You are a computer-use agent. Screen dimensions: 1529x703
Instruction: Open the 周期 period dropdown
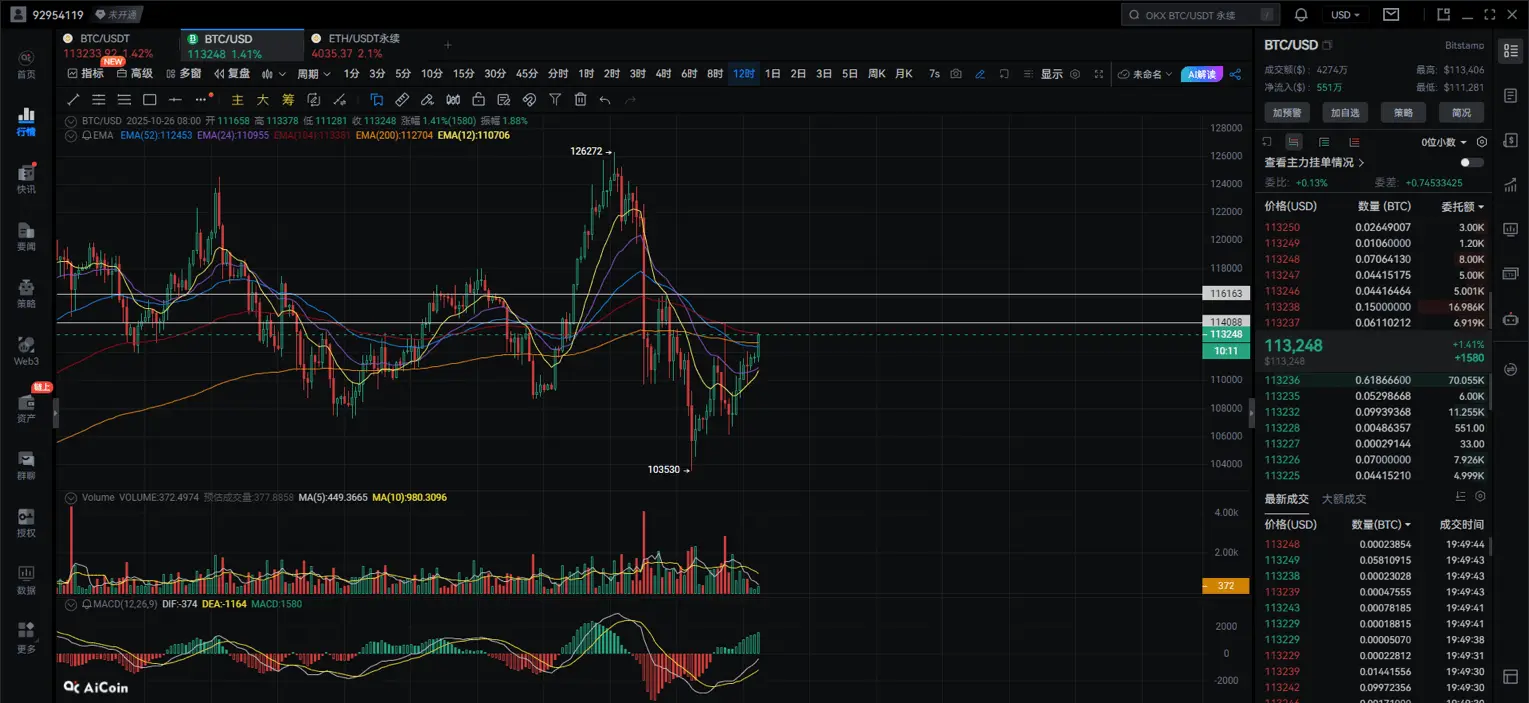pyautogui.click(x=313, y=74)
